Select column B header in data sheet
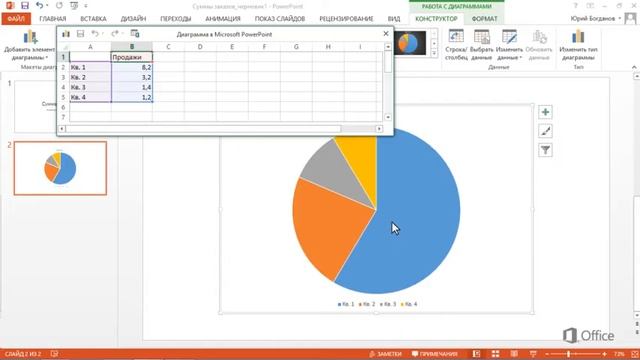 132,47
